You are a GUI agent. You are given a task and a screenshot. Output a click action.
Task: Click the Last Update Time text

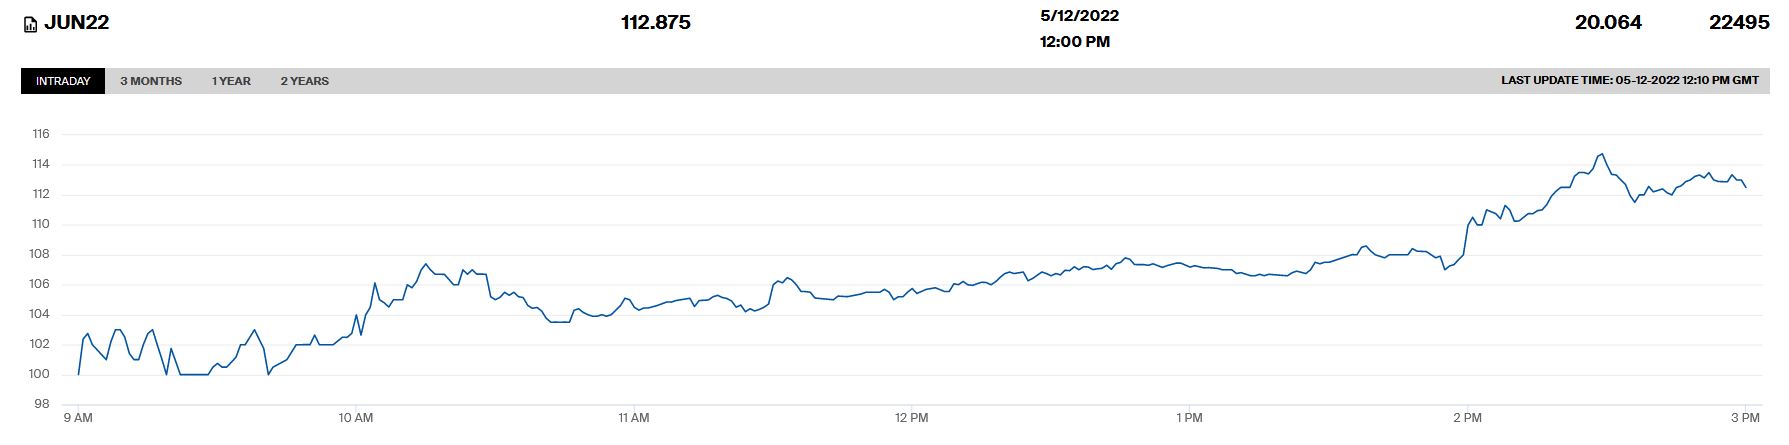(x=1629, y=81)
